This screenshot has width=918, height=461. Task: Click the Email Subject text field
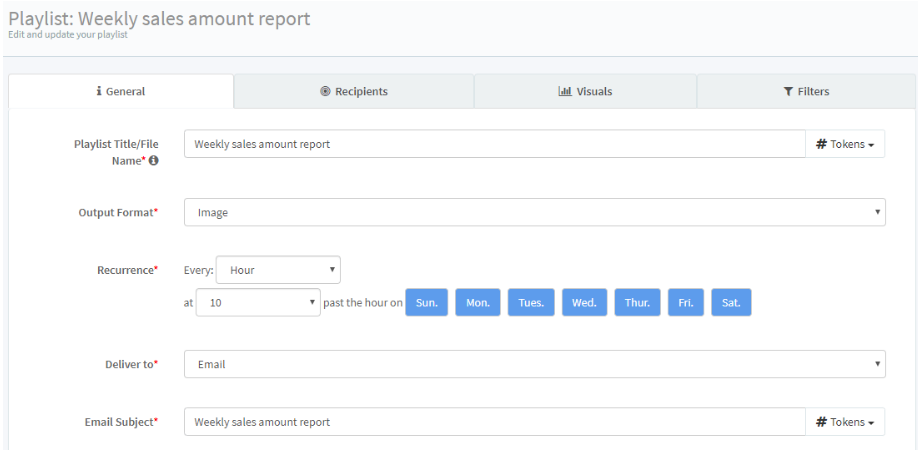point(494,422)
